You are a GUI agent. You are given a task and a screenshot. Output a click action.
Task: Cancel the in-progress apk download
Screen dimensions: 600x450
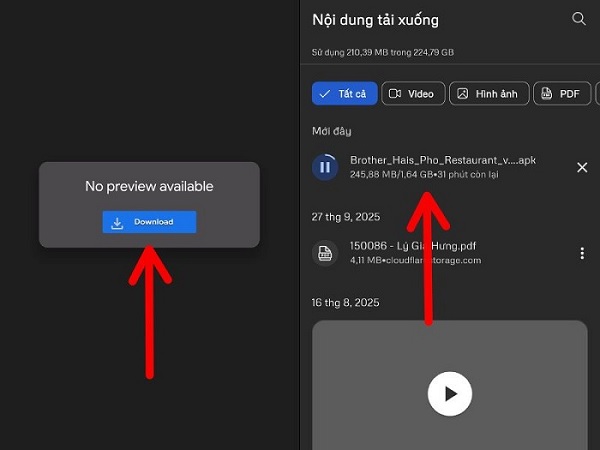pyautogui.click(x=582, y=167)
